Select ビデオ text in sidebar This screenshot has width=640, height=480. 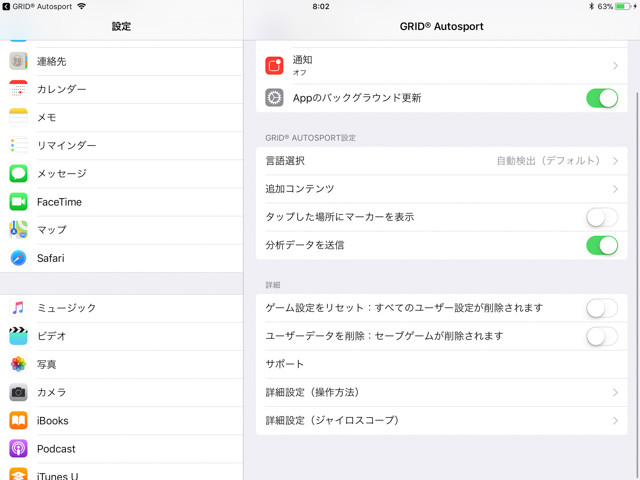tap(51, 336)
